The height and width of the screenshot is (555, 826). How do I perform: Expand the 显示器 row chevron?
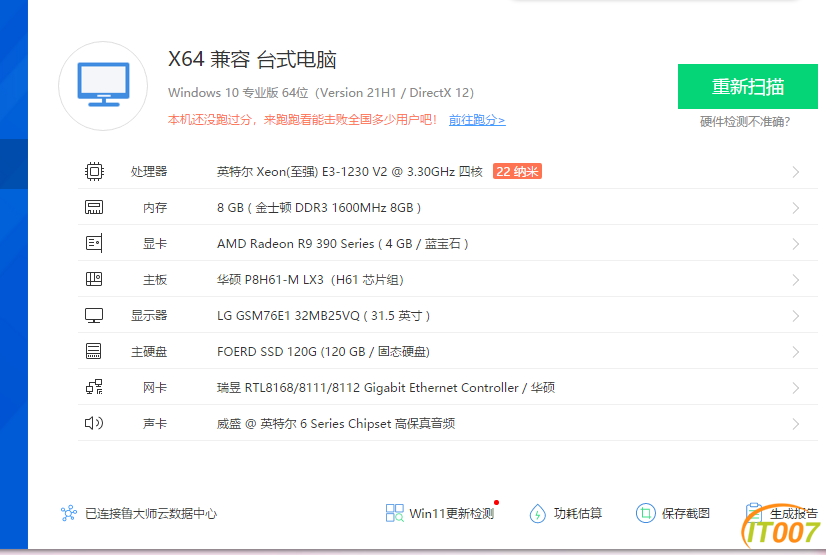795,316
